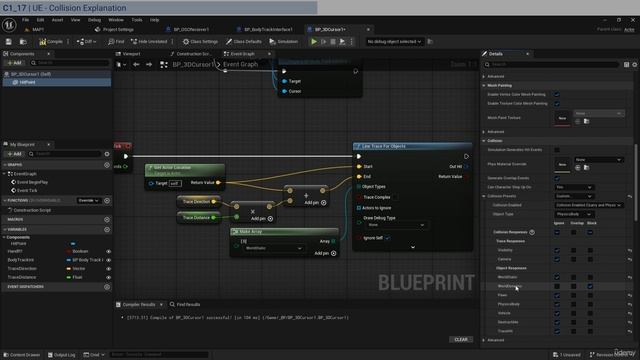Open debug object selection dropdown
Screen dimensions: 640x360
(394, 42)
